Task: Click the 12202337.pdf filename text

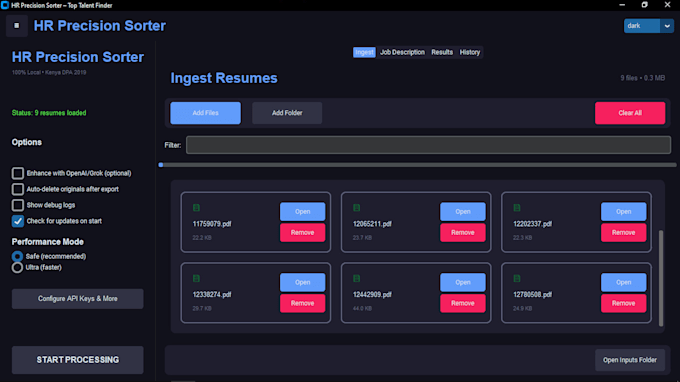Action: (x=533, y=224)
